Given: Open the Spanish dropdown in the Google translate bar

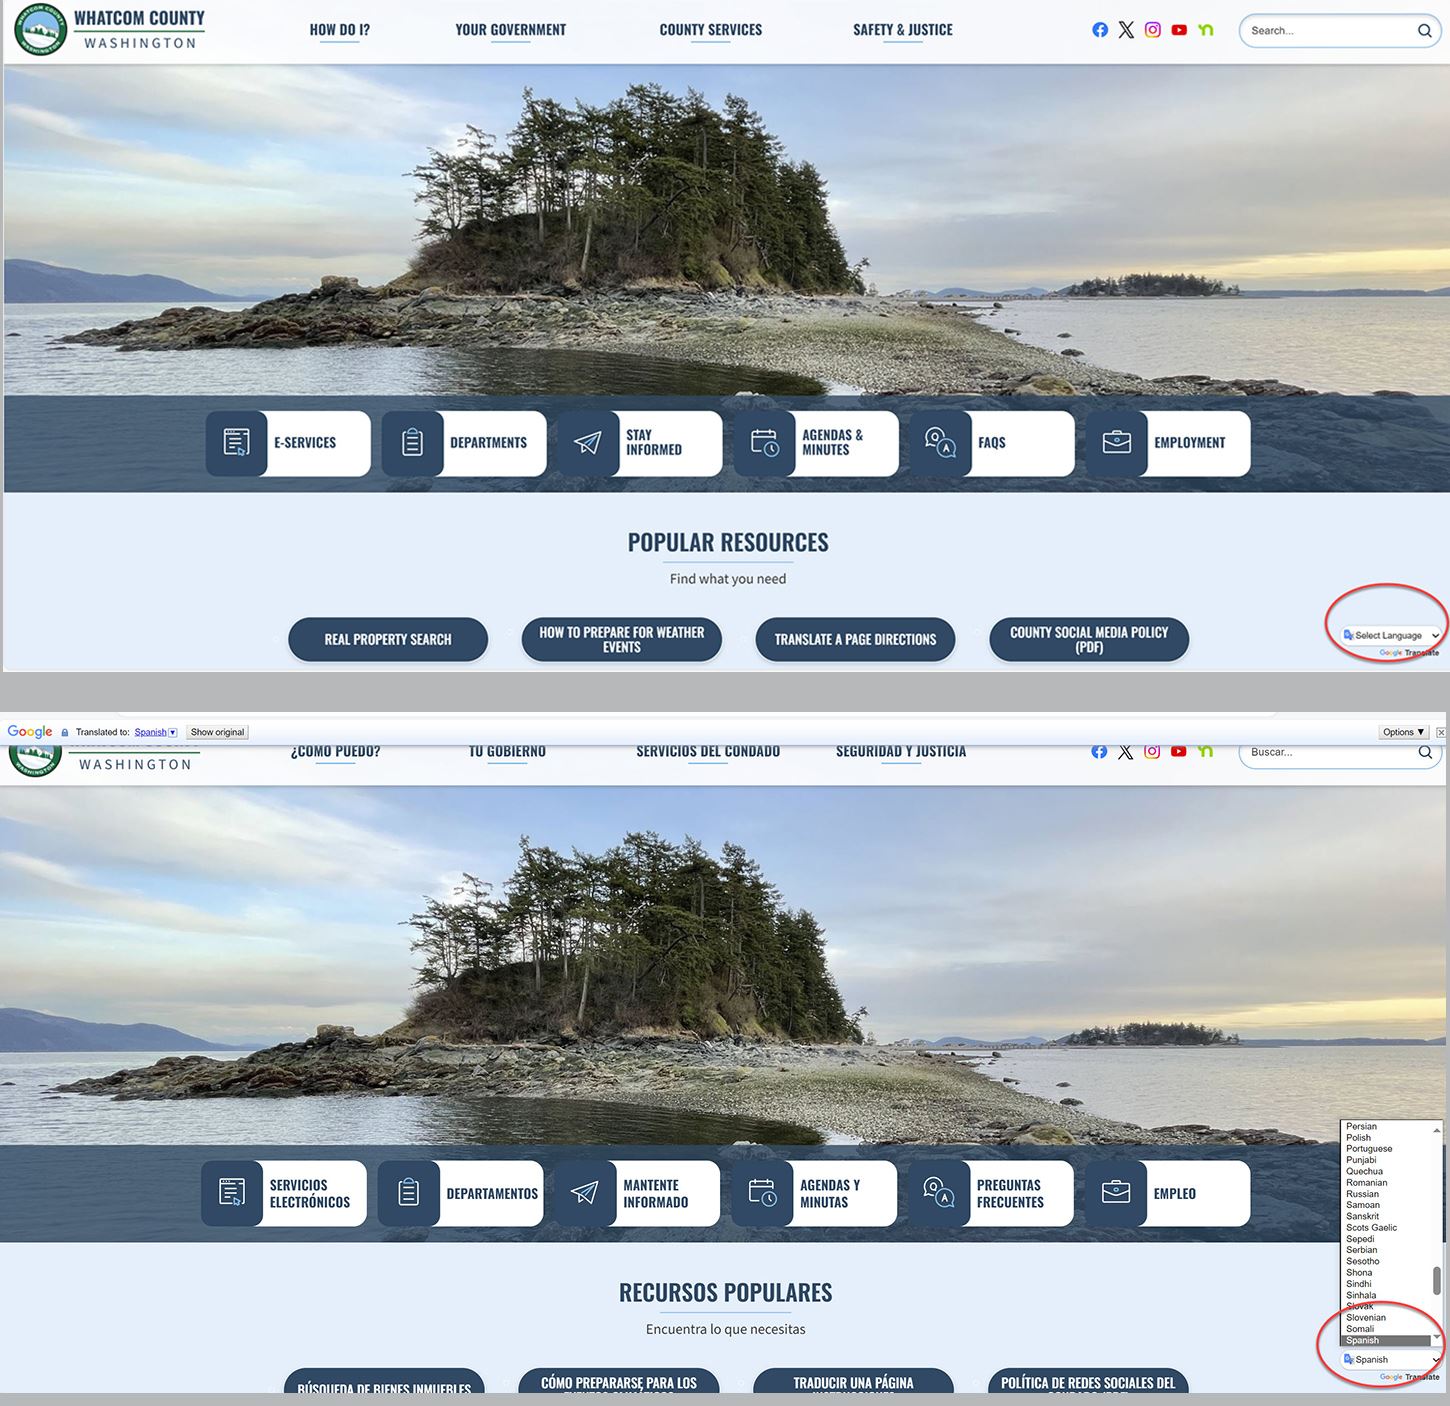Looking at the screenshot, I should [155, 732].
